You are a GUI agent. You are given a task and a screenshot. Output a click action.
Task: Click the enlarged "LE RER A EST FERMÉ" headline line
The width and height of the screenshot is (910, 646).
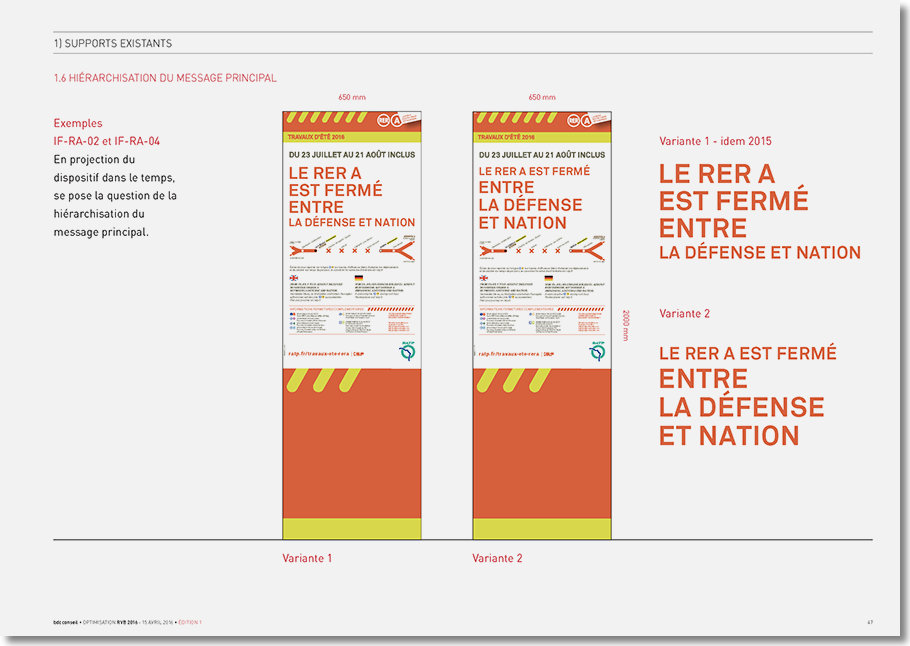(x=748, y=353)
